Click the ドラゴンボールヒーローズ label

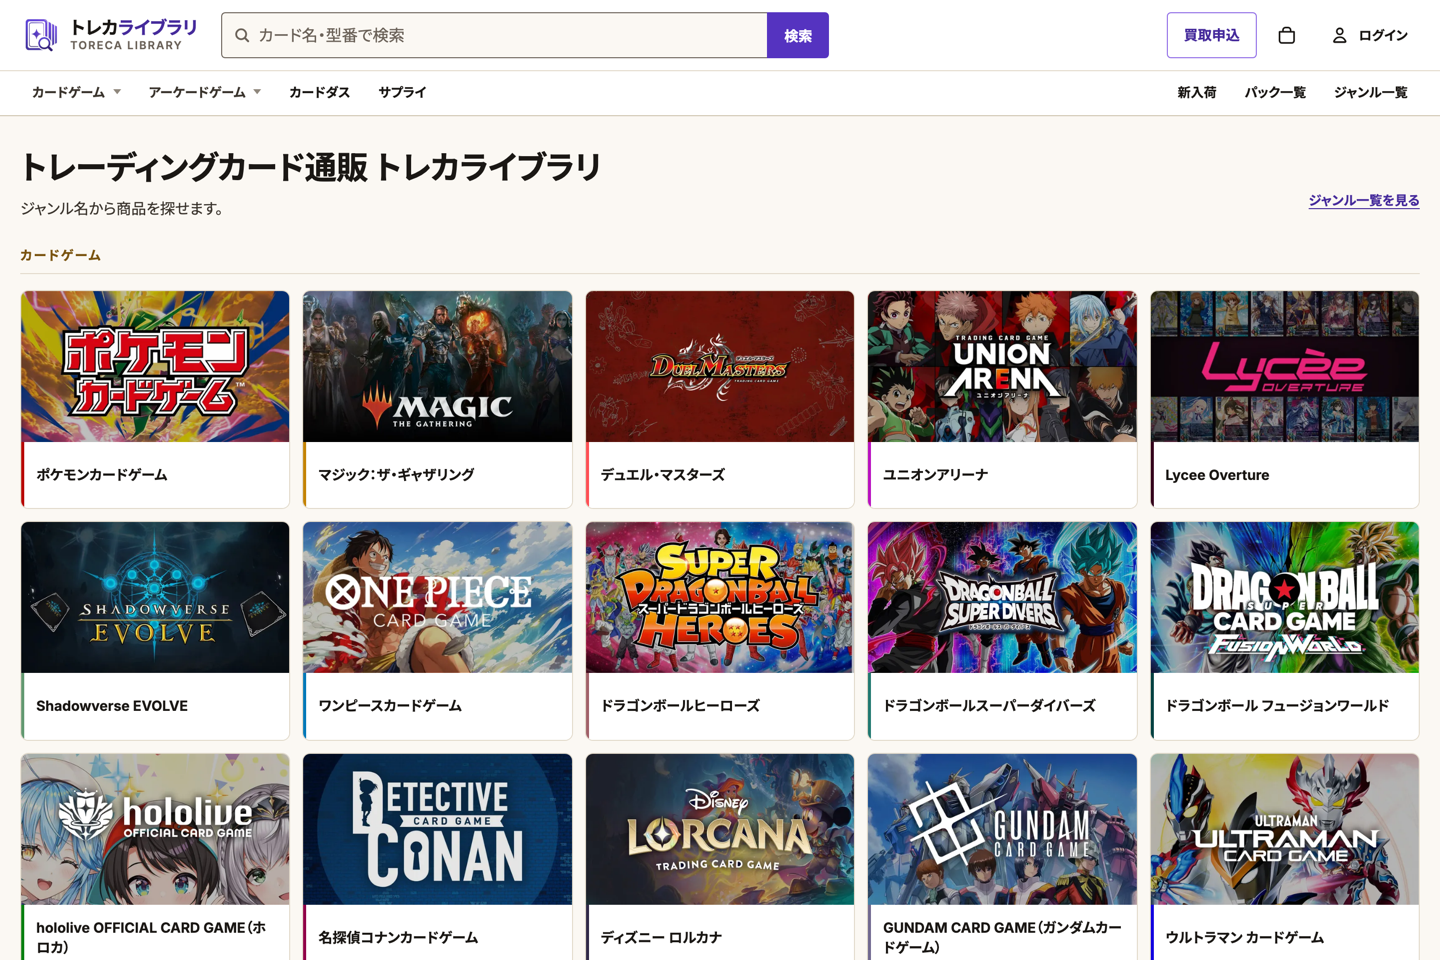tap(680, 706)
